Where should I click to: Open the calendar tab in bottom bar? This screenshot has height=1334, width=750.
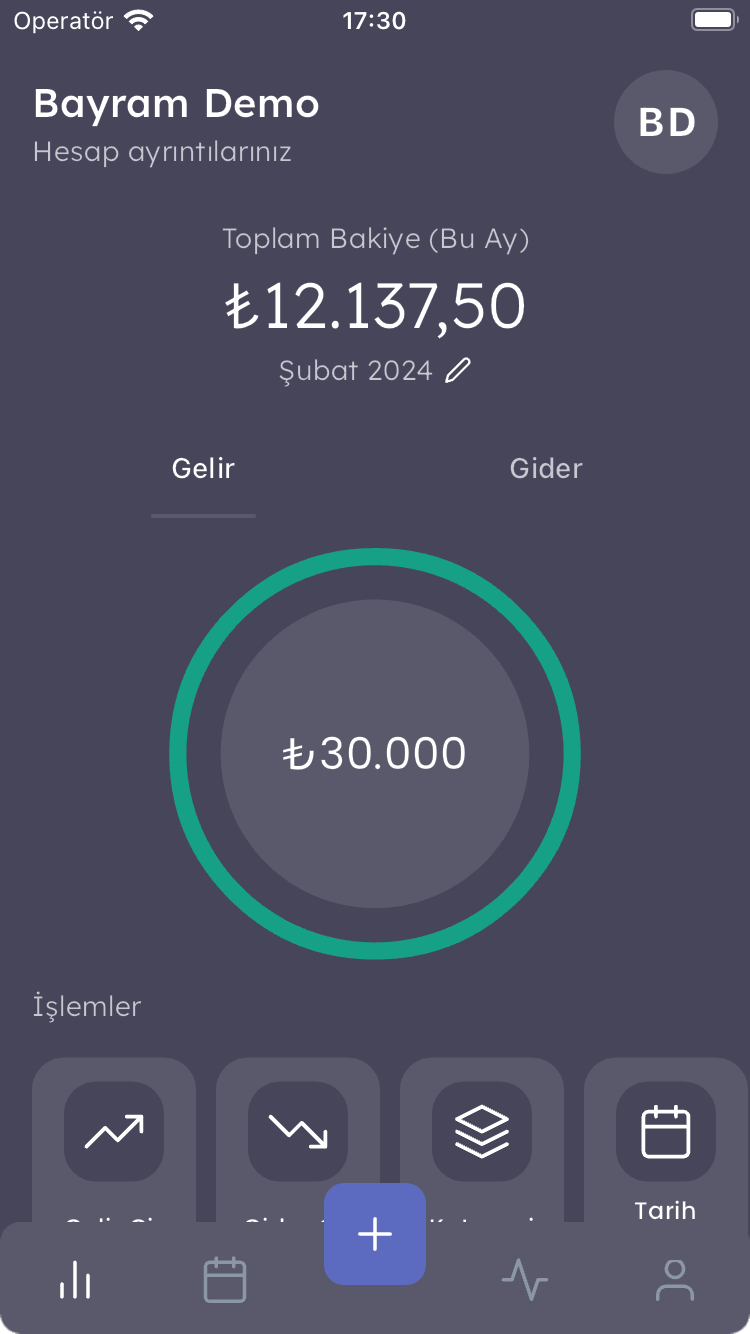click(225, 1279)
